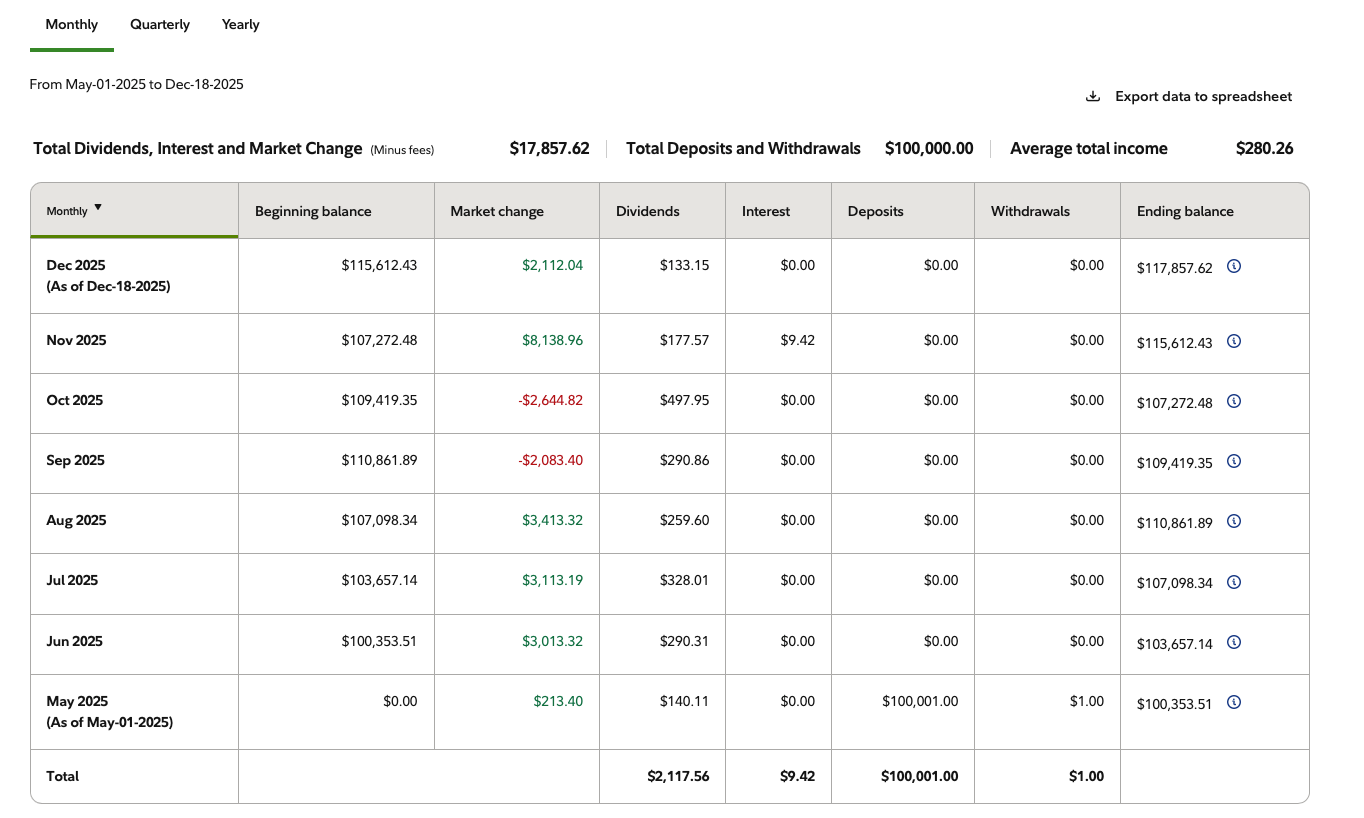Switch to the Yearly tab
This screenshot has width=1364, height=818.
tap(241, 25)
